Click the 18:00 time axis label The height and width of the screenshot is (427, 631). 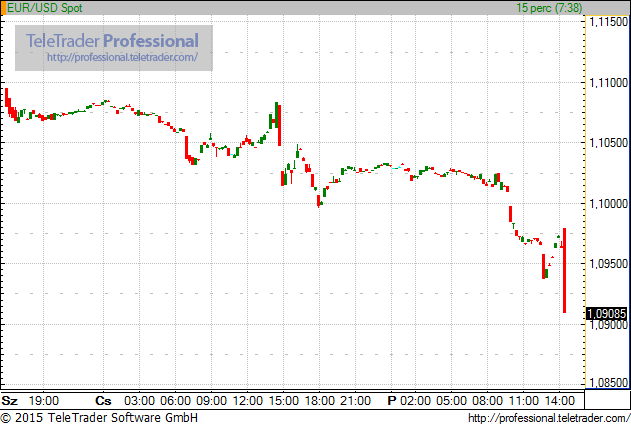click(320, 401)
